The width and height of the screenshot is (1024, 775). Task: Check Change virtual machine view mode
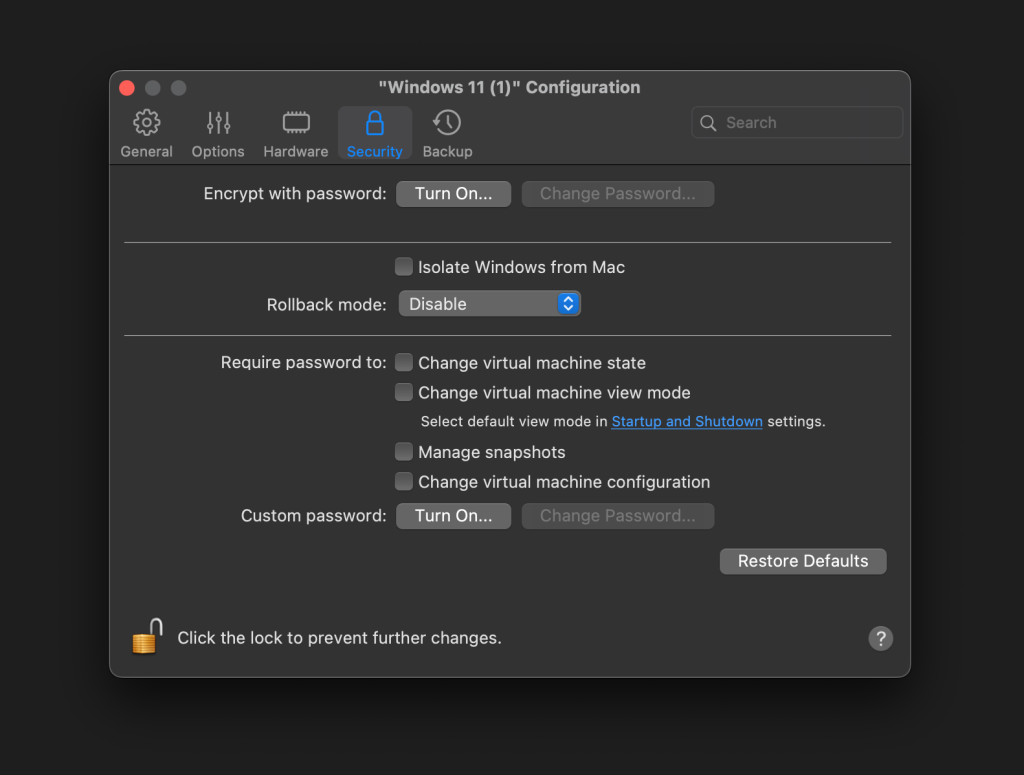(404, 393)
